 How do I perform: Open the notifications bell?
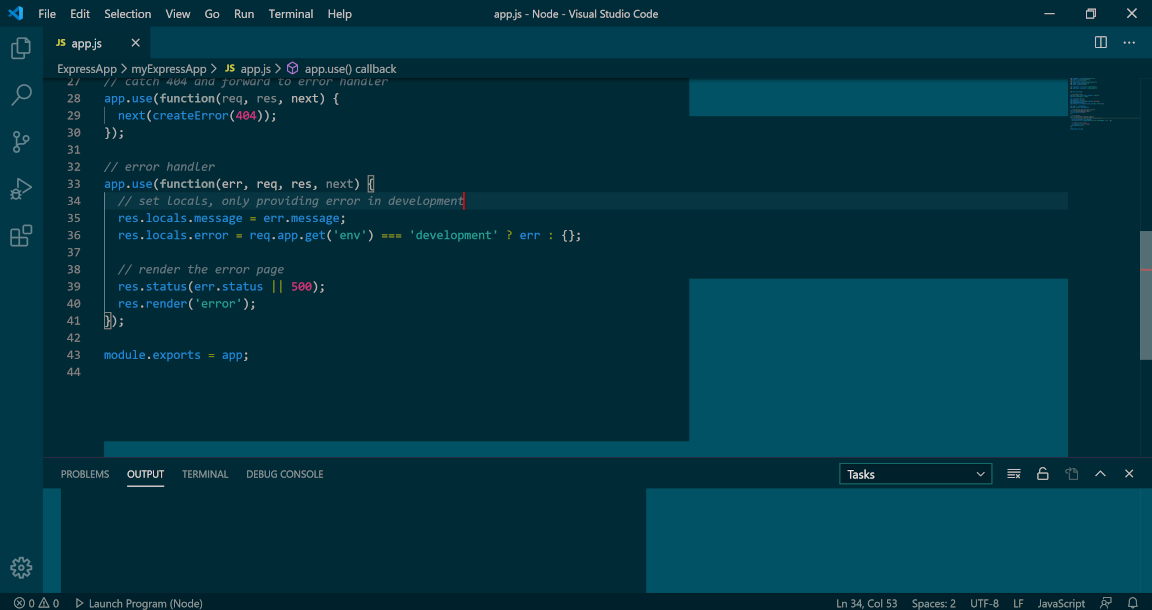(1132, 603)
